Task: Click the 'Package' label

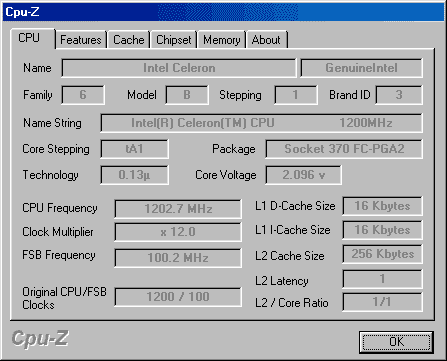Action: click(234, 149)
